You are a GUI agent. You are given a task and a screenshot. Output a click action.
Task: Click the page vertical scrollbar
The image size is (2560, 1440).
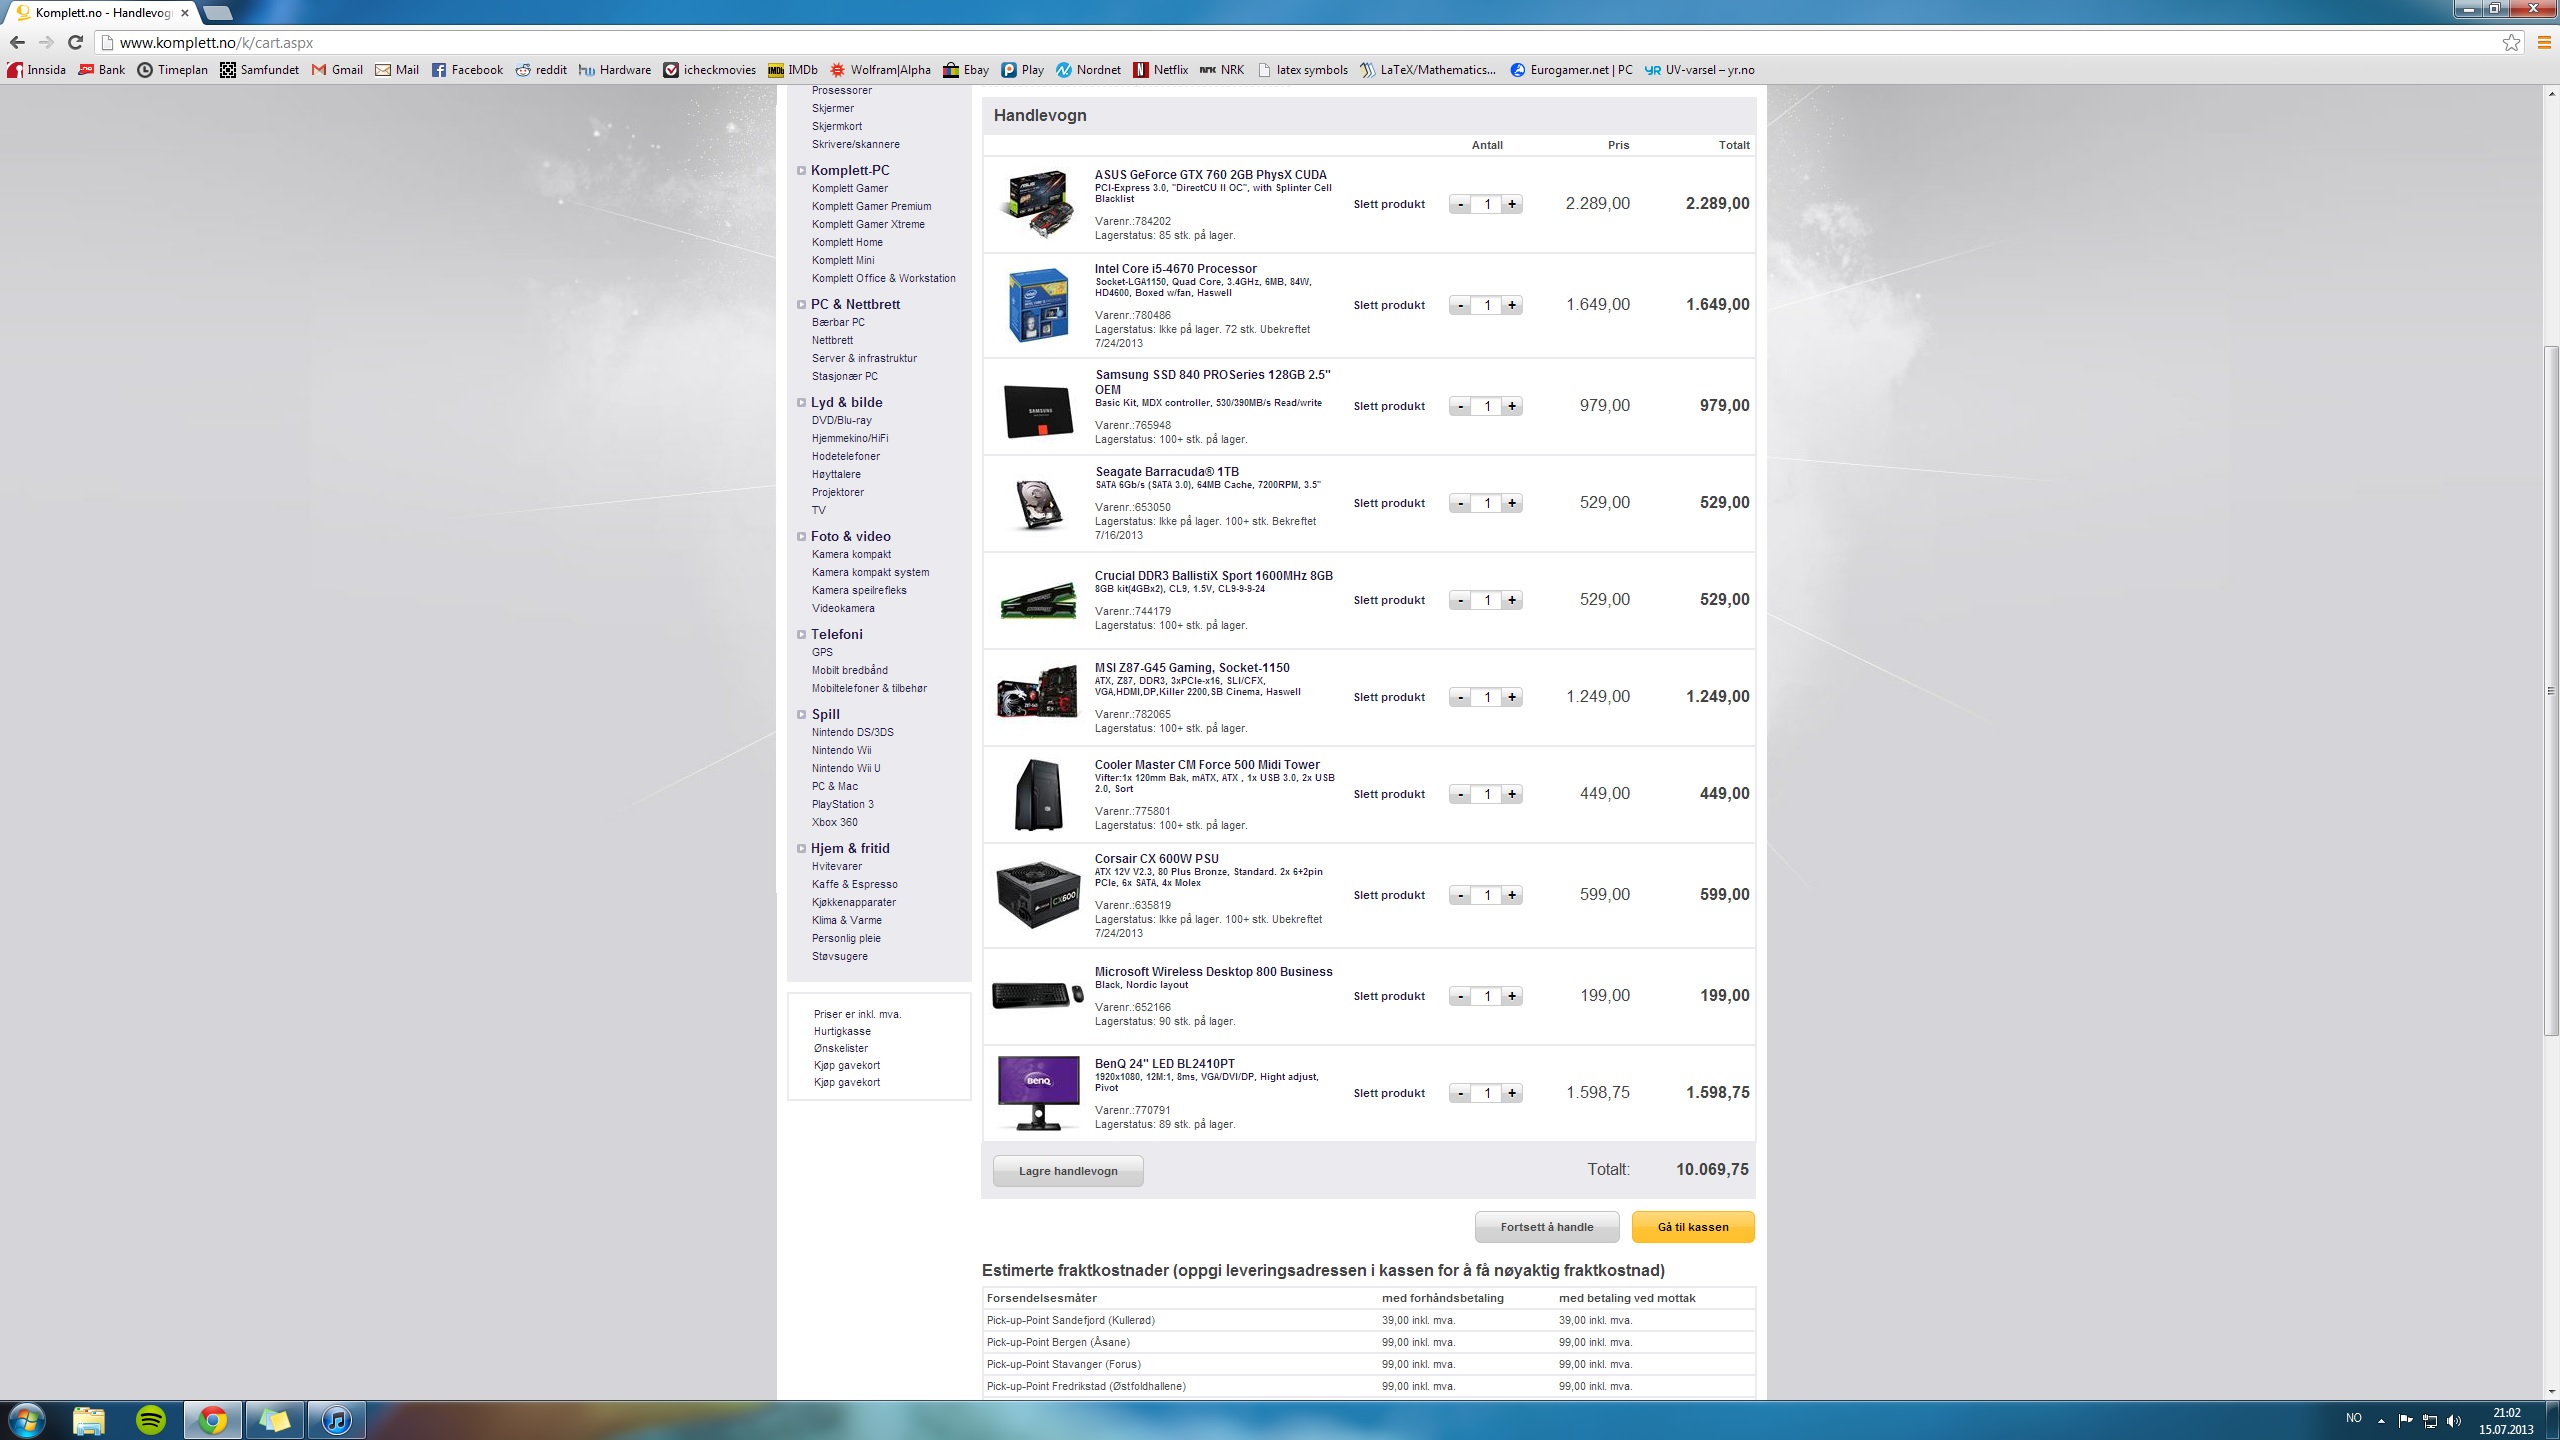2551,690
